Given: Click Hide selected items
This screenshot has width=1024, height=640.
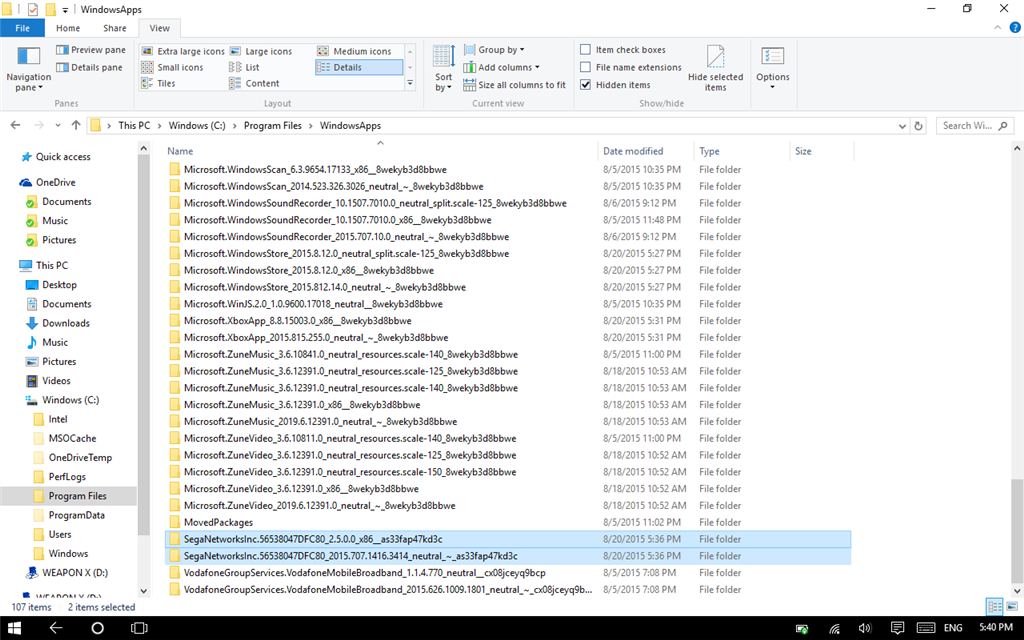Looking at the screenshot, I should [715, 69].
